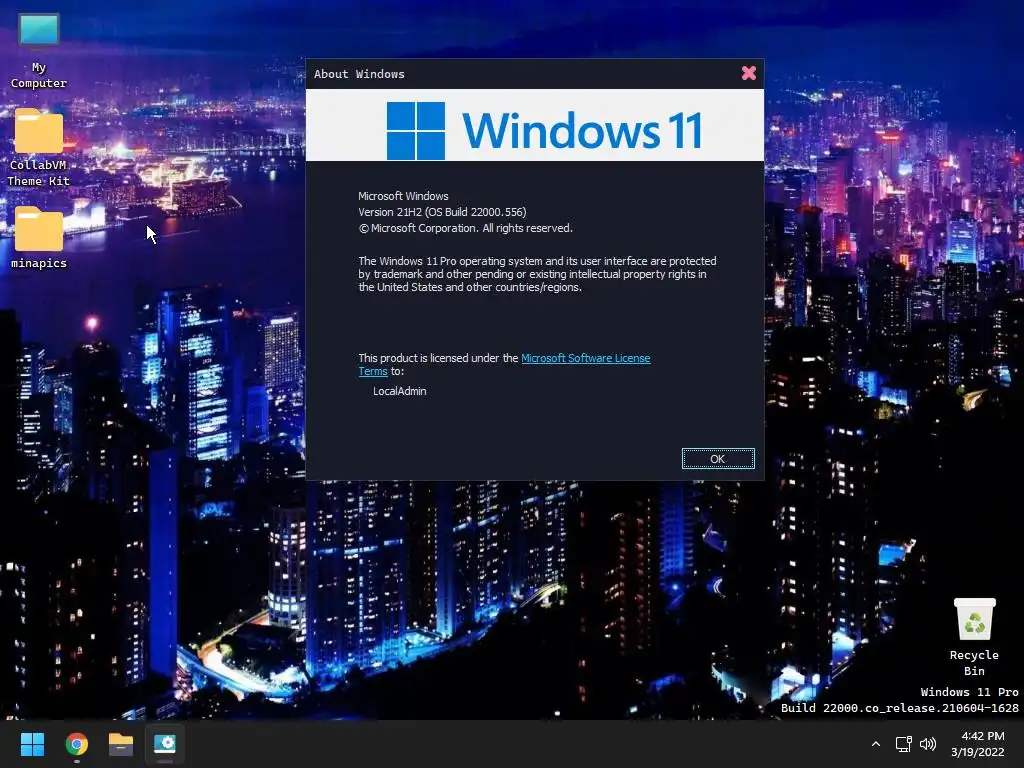Click the Windows 11 logo banner
This screenshot has width=1024, height=768.
[535, 125]
